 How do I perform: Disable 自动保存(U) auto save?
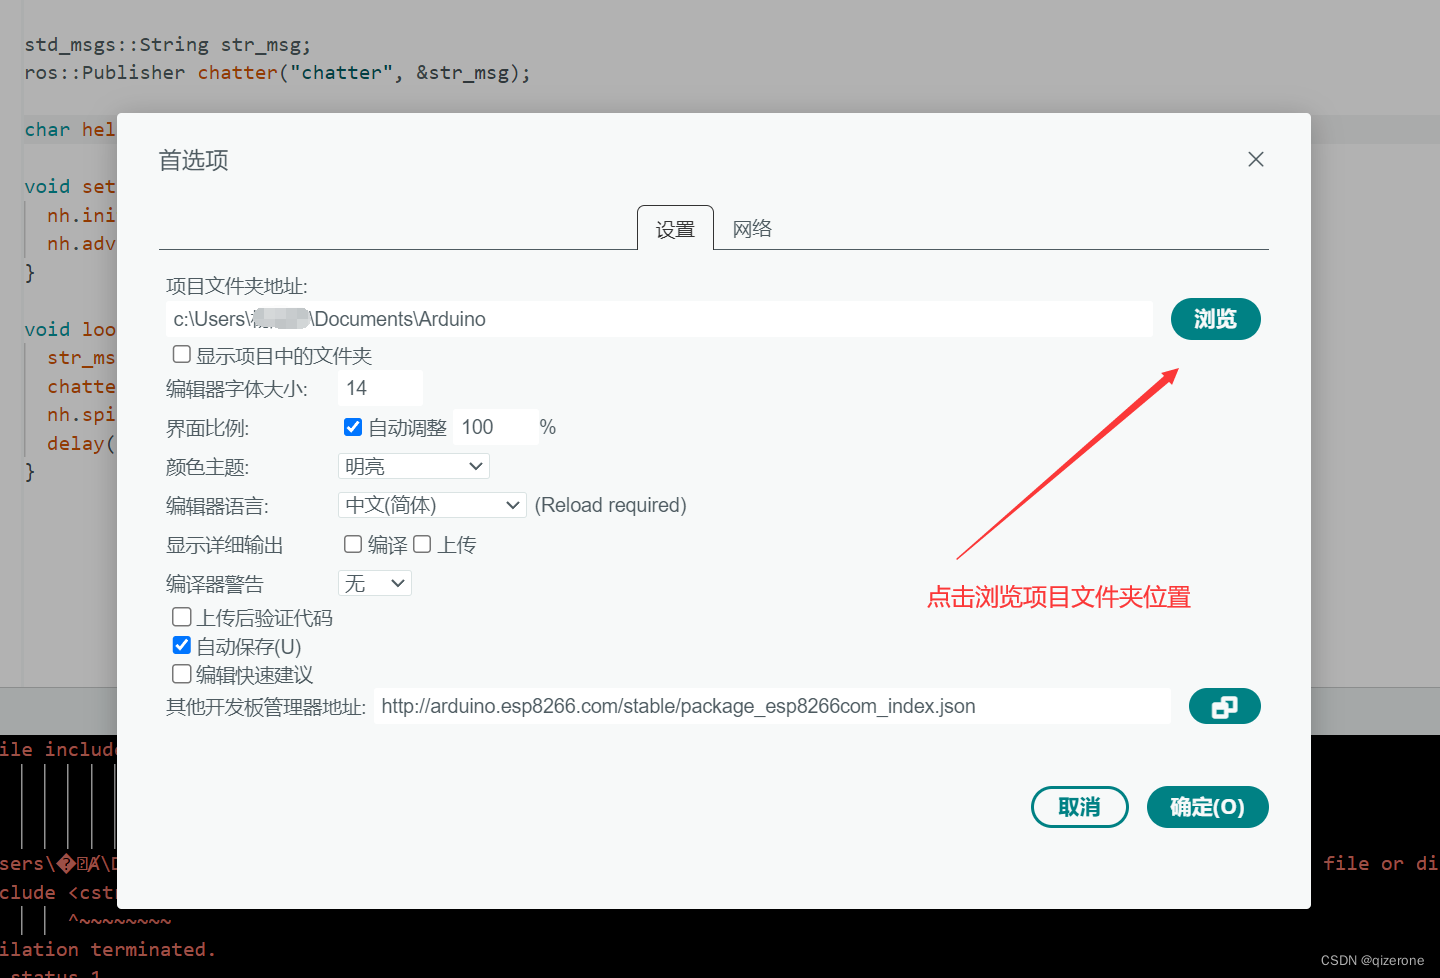coord(181,644)
